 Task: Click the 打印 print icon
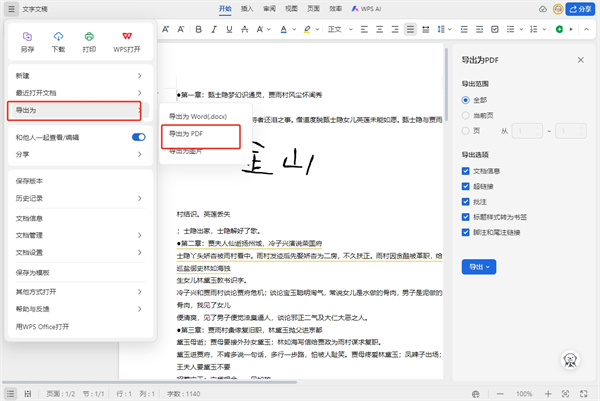pyautogui.click(x=90, y=36)
